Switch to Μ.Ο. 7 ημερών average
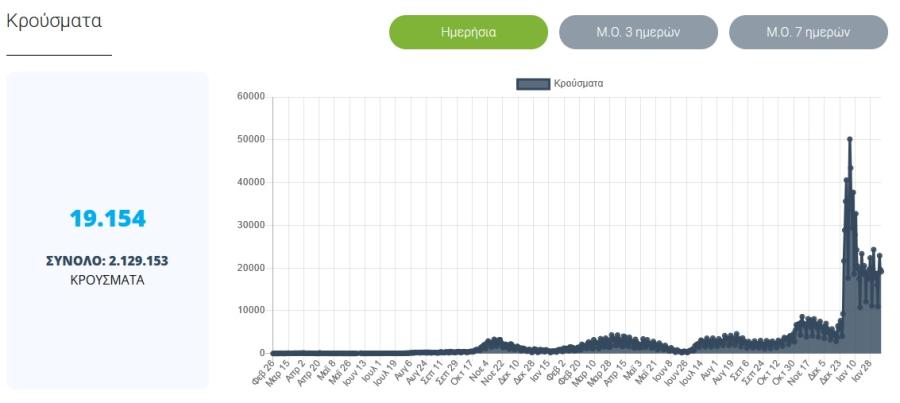Screen dimensions: 900x403 click(808, 32)
